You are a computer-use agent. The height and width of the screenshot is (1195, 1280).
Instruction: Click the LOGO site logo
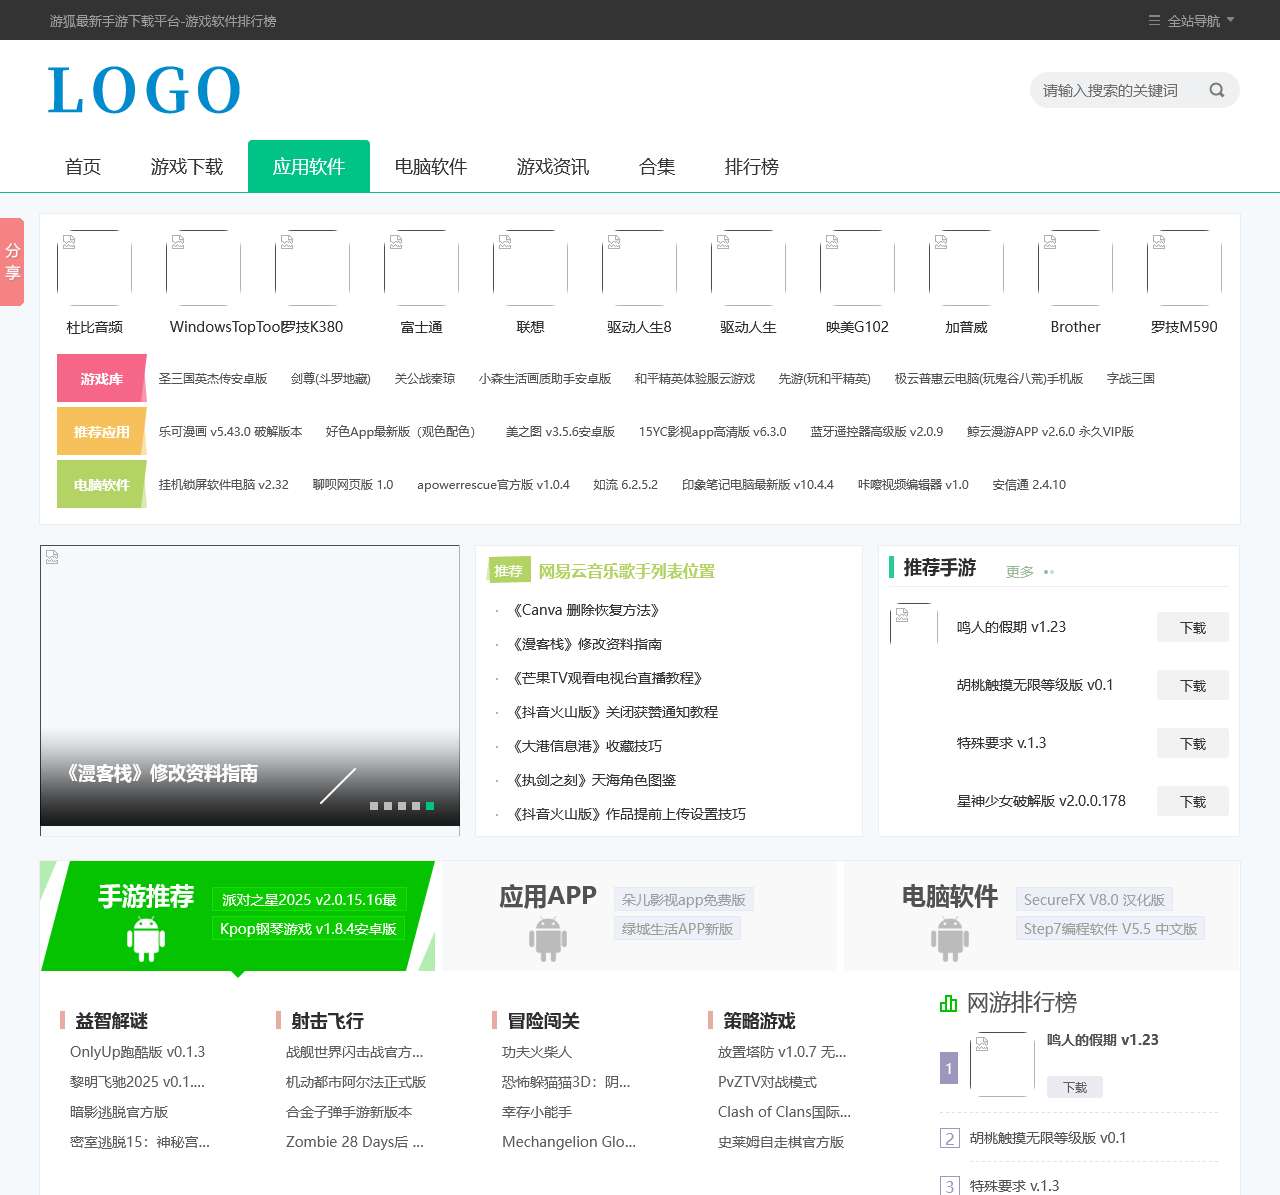(144, 90)
